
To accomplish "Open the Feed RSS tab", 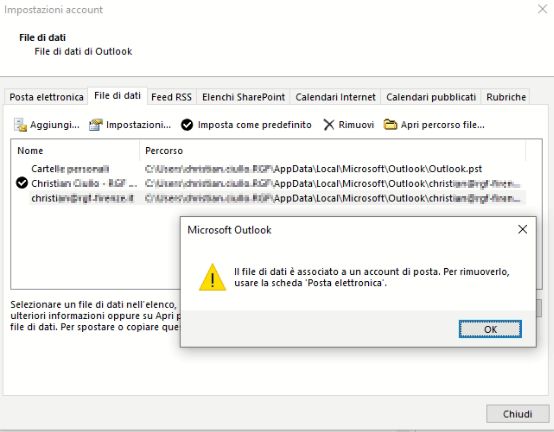I will 171,97.
